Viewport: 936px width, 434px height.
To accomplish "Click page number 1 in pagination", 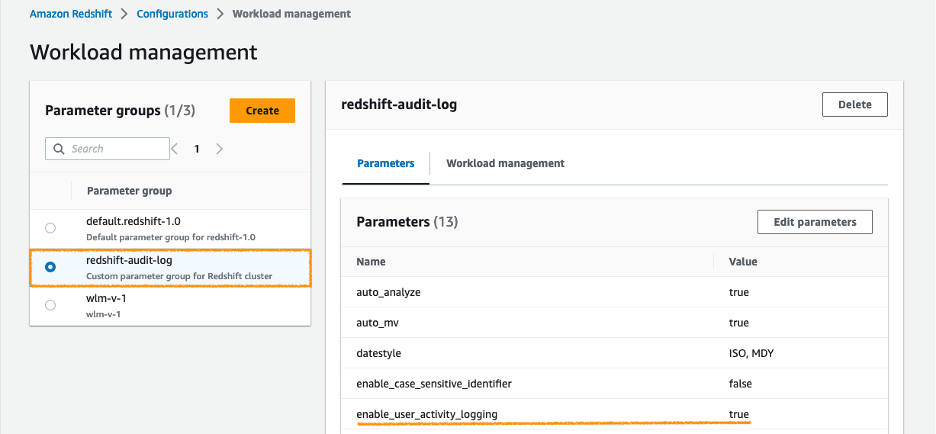I will click(197, 149).
